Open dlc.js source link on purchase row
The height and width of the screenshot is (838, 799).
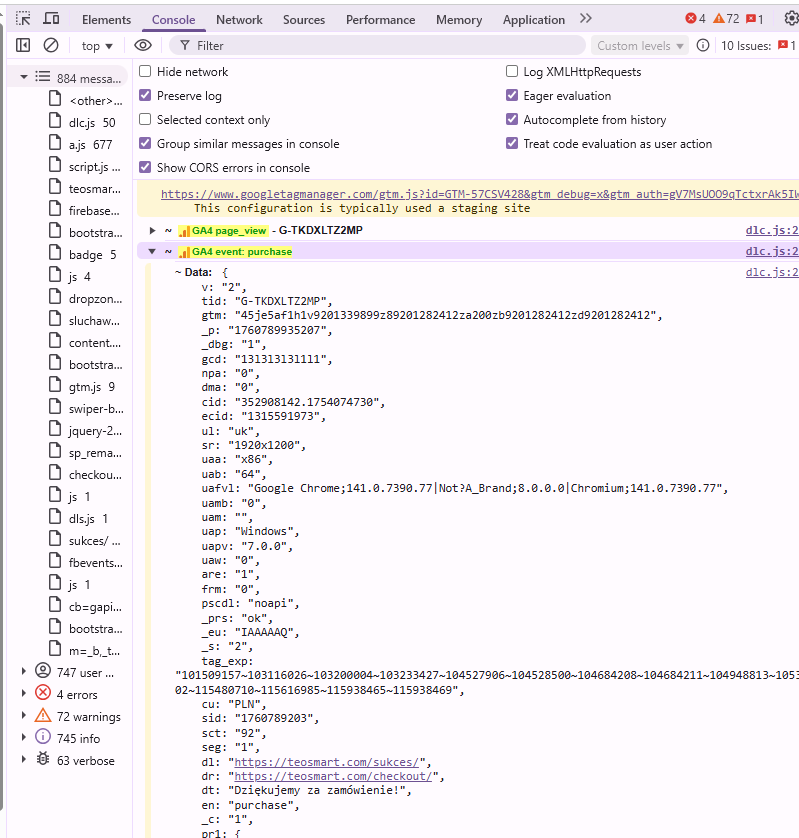point(772,251)
